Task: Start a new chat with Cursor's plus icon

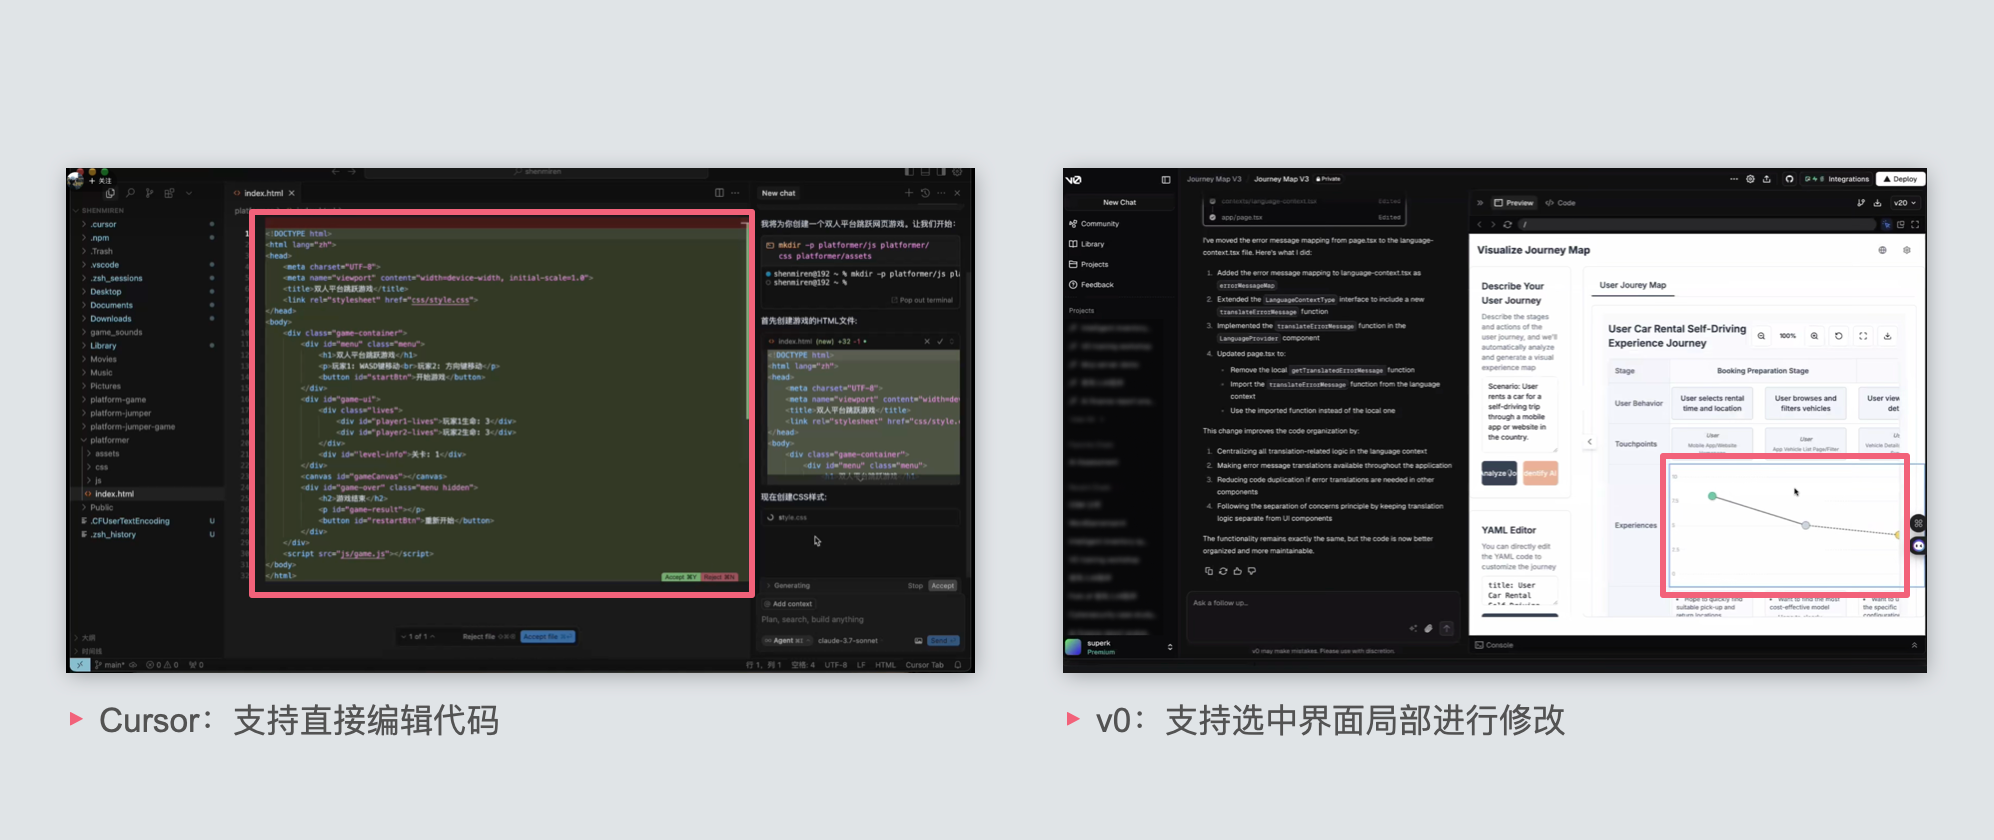Action: coord(909,193)
